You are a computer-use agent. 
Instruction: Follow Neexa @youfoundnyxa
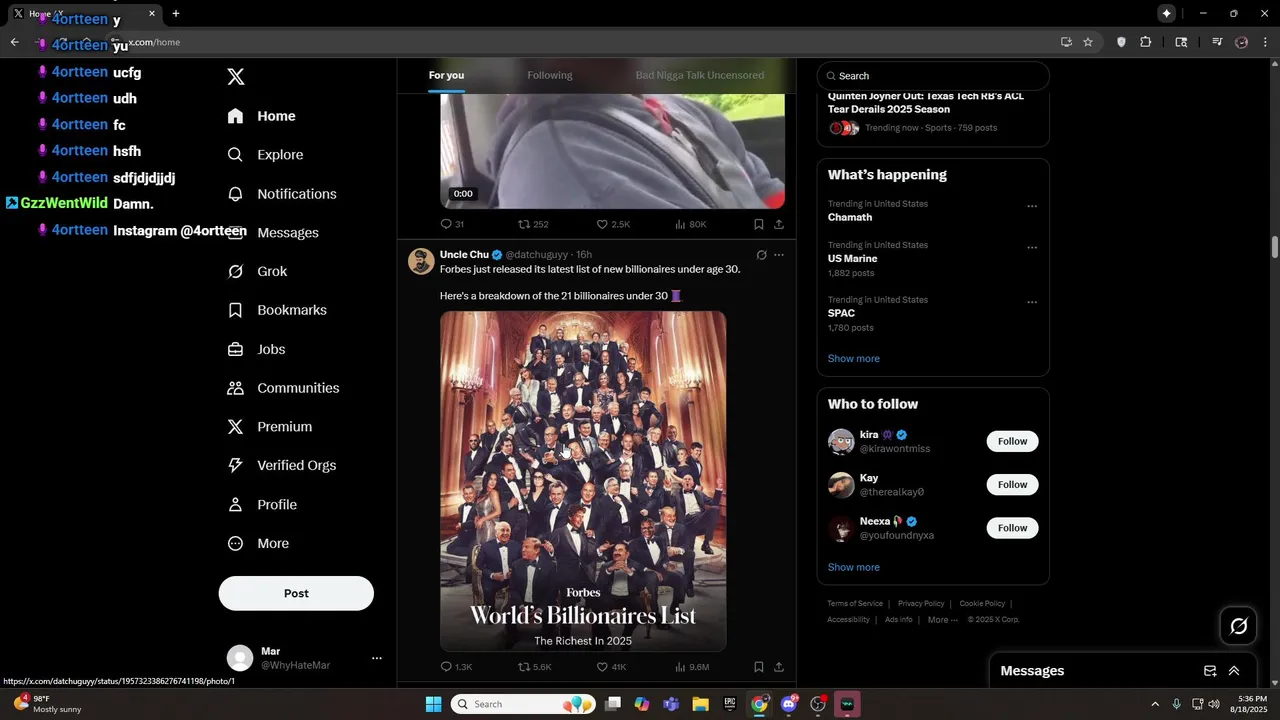[x=1012, y=528]
